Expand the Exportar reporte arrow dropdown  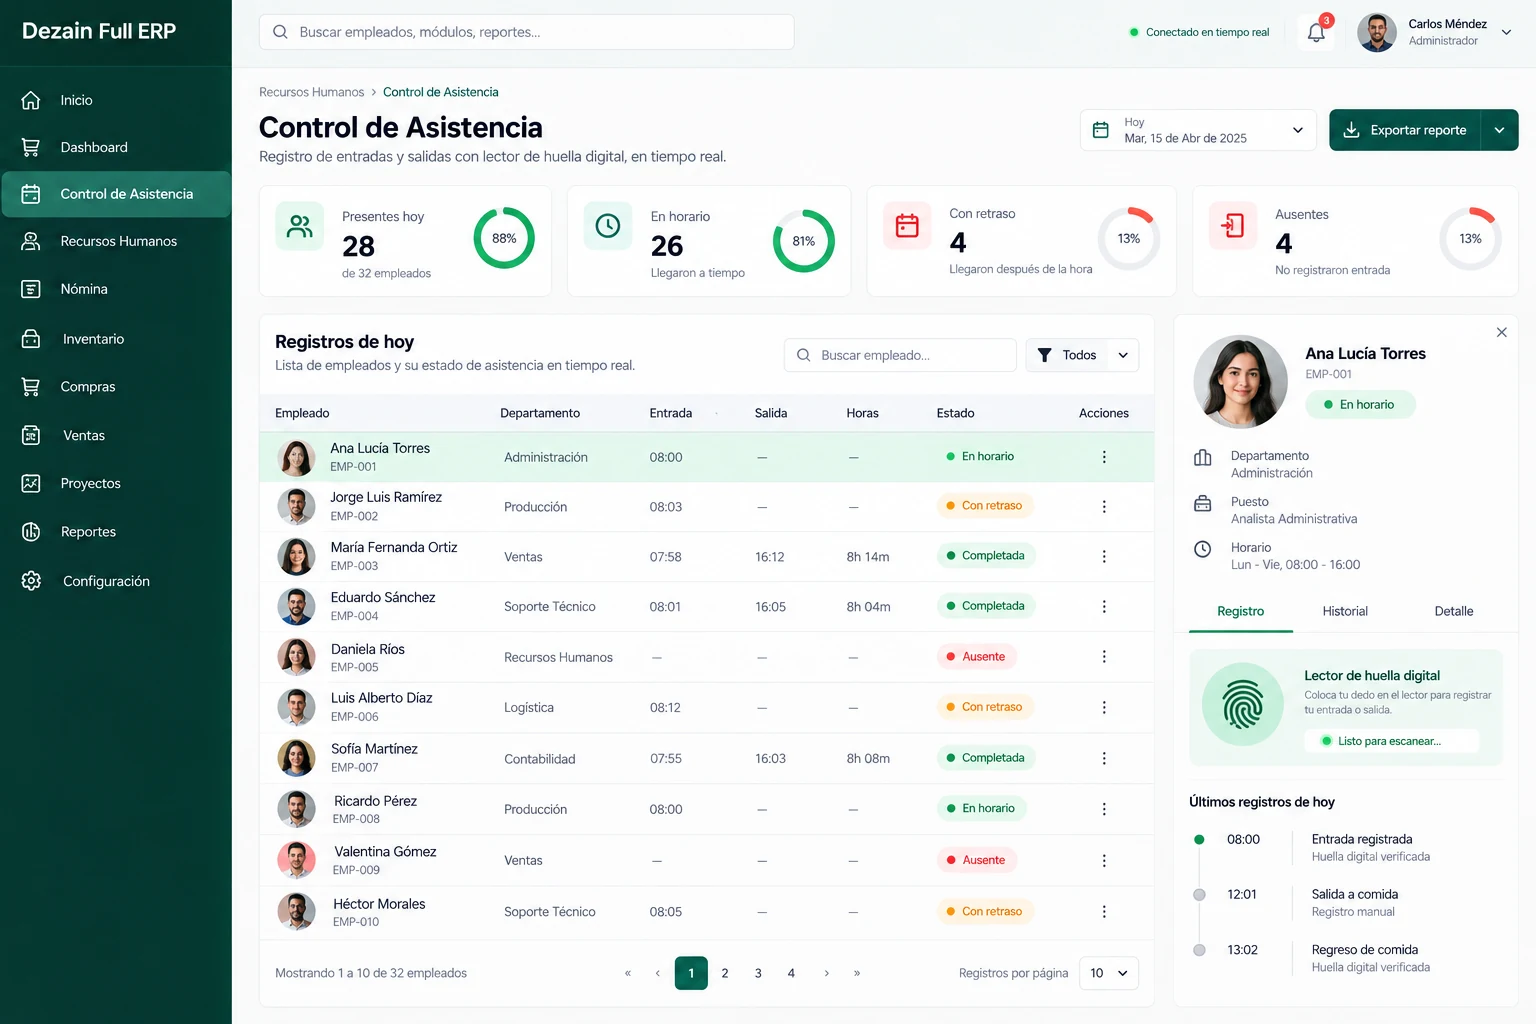(x=1499, y=130)
